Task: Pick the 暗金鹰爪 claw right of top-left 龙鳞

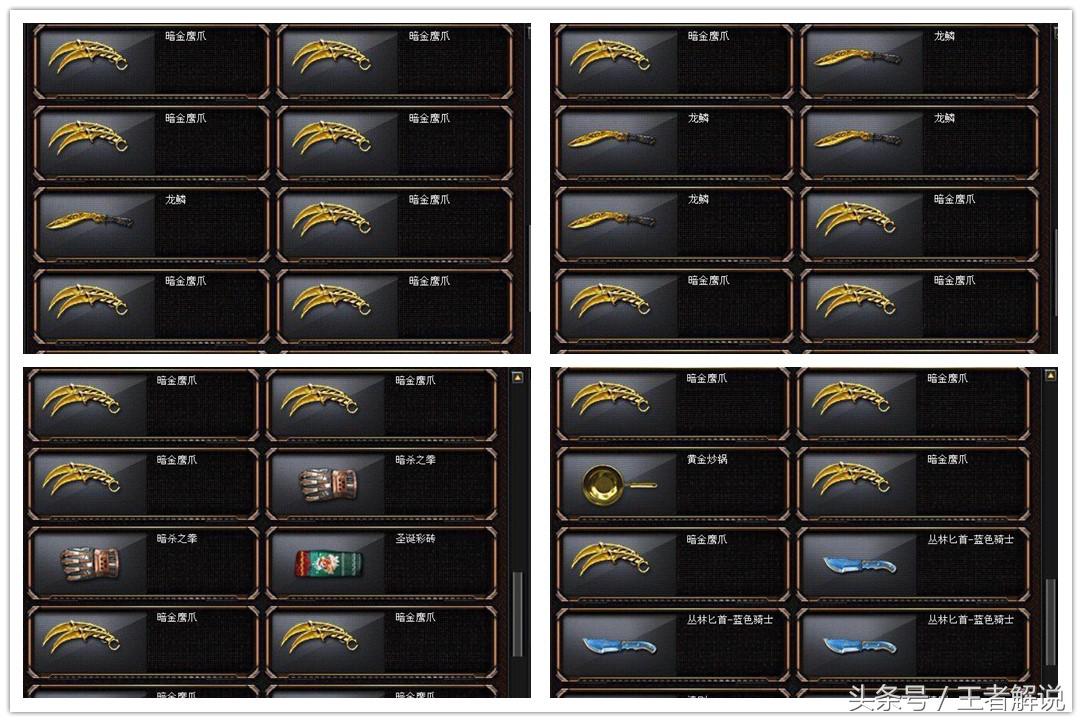Action: pyautogui.click(x=331, y=219)
